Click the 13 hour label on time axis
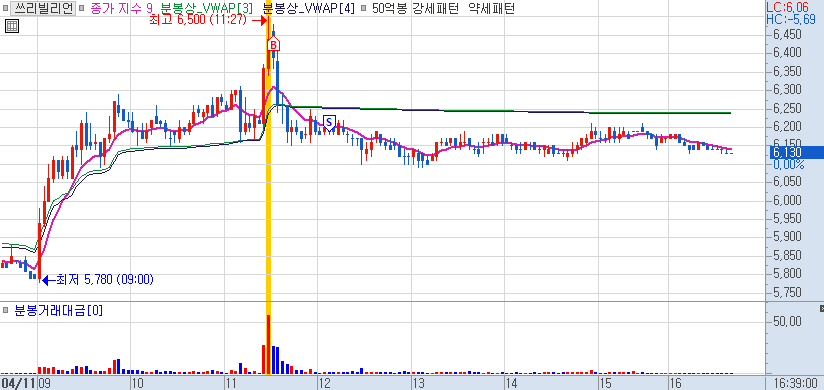The image size is (824, 390). coord(418,383)
